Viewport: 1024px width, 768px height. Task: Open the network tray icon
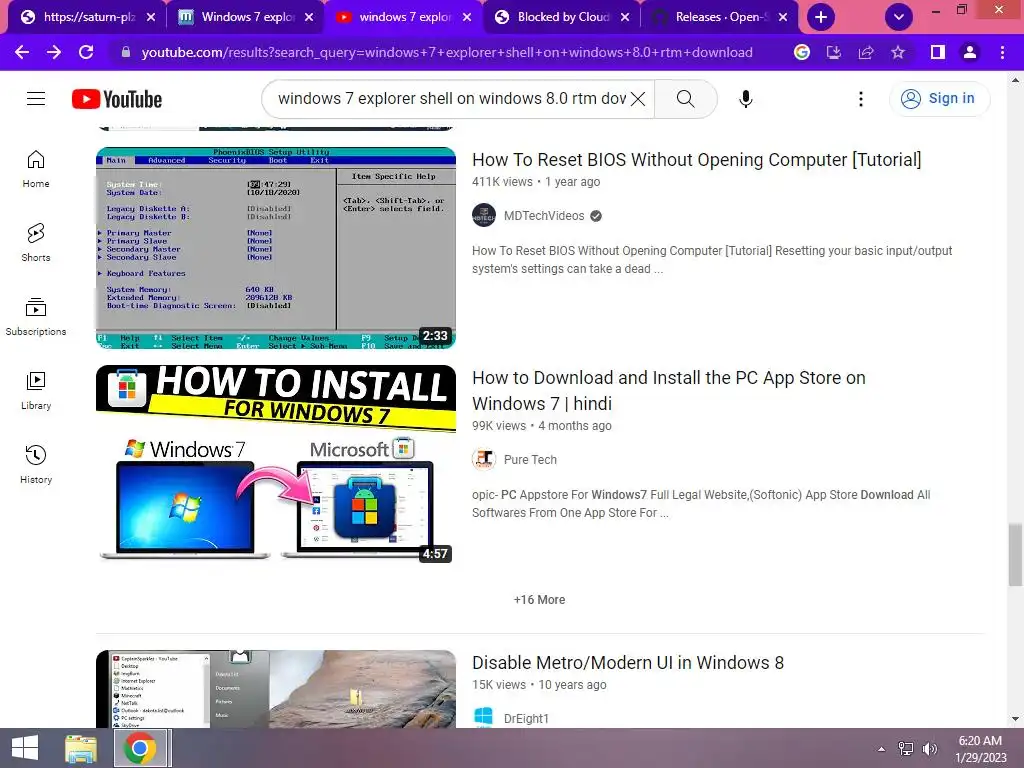point(906,749)
